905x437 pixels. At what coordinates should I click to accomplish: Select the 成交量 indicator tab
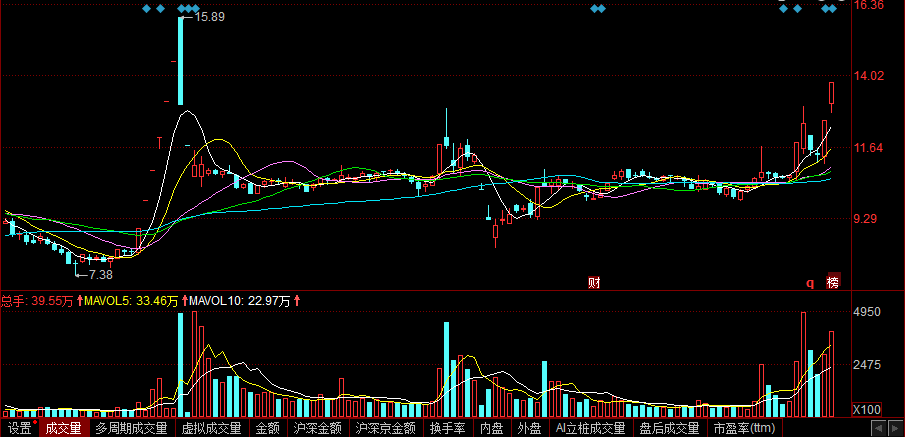coord(63,428)
